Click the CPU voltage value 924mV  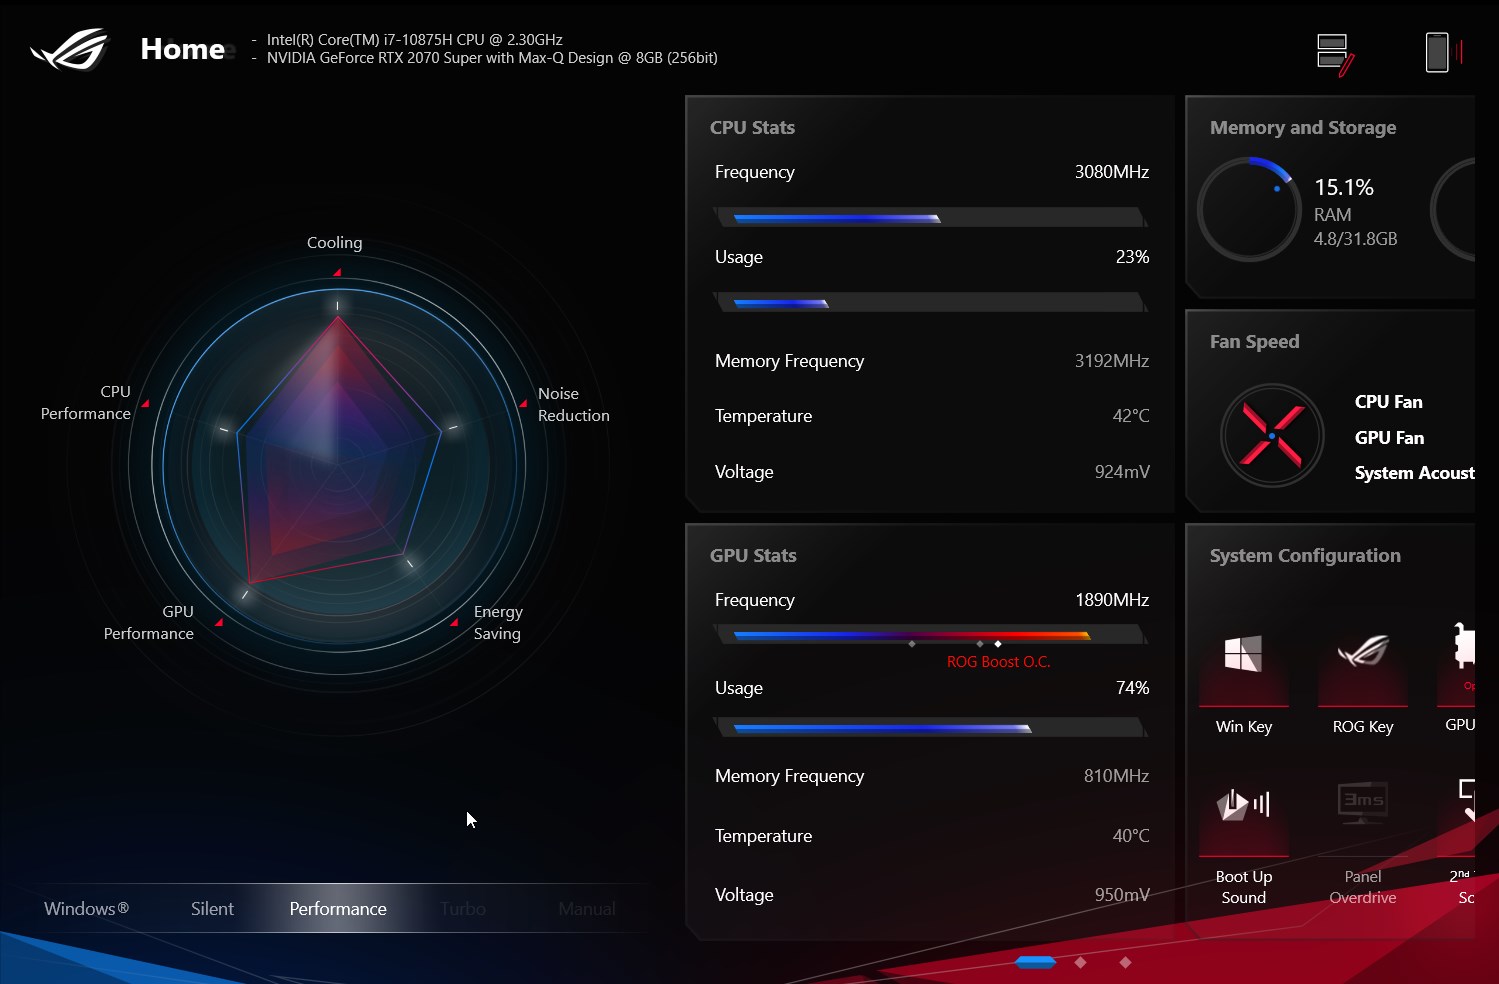(x=1122, y=472)
